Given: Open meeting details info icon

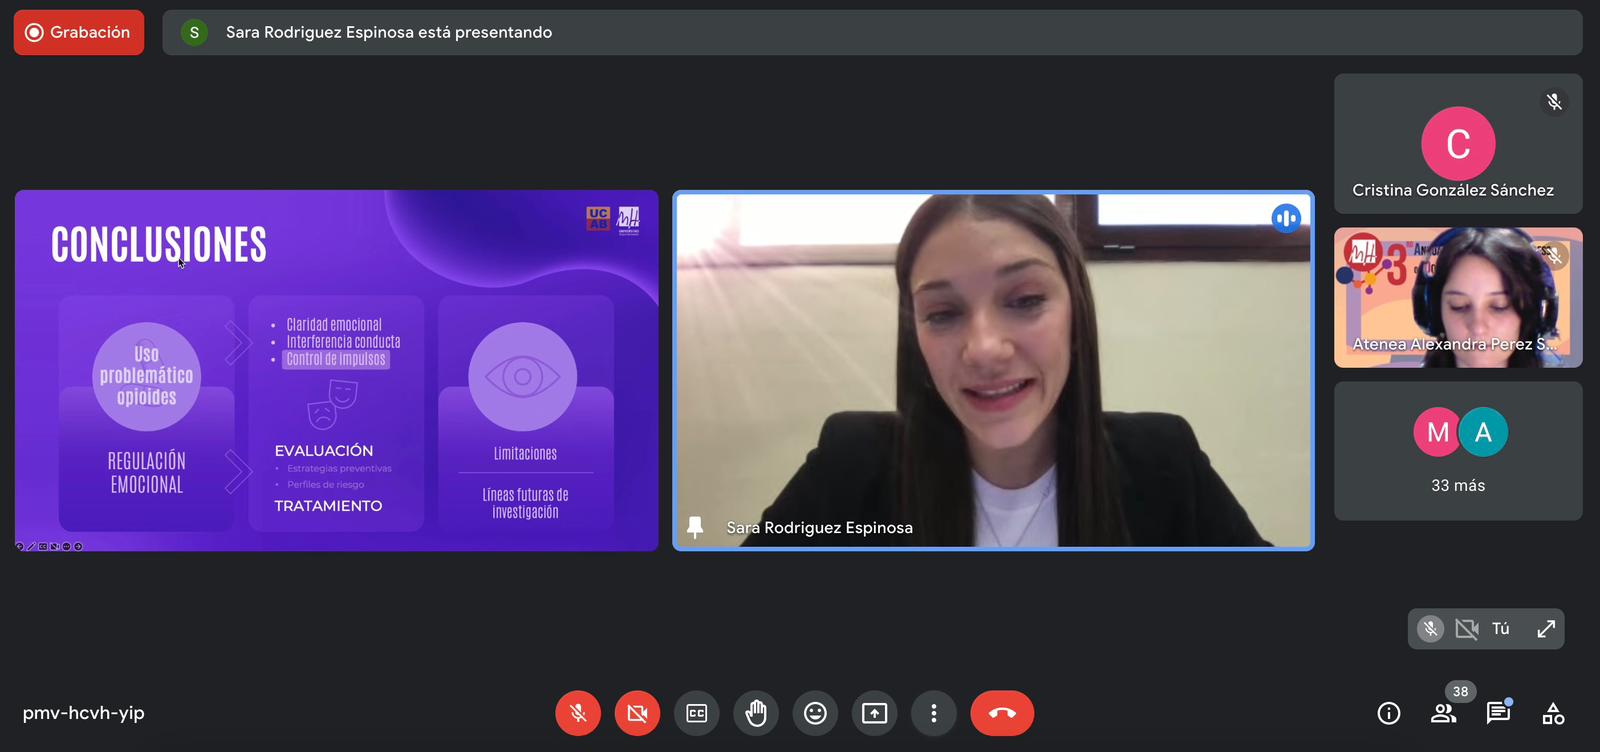Looking at the screenshot, I should [x=1389, y=713].
